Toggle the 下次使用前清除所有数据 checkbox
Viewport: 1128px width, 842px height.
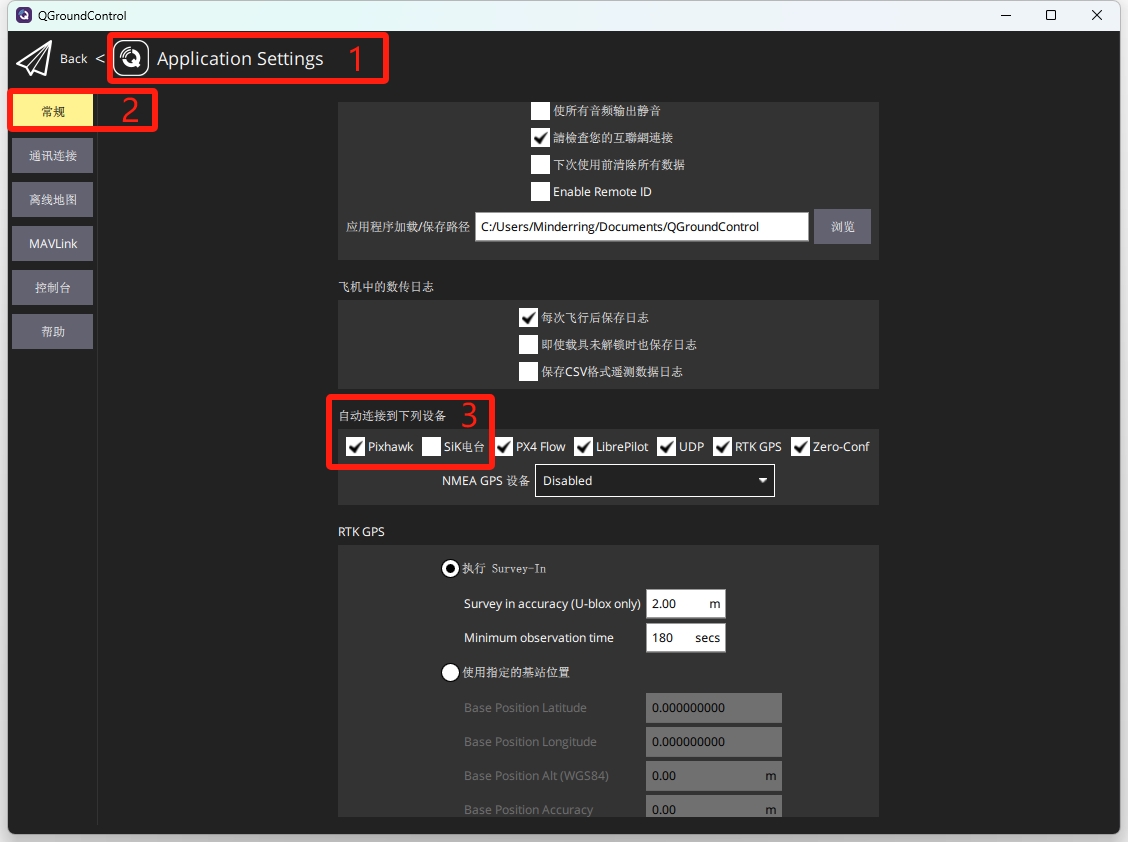coord(540,165)
